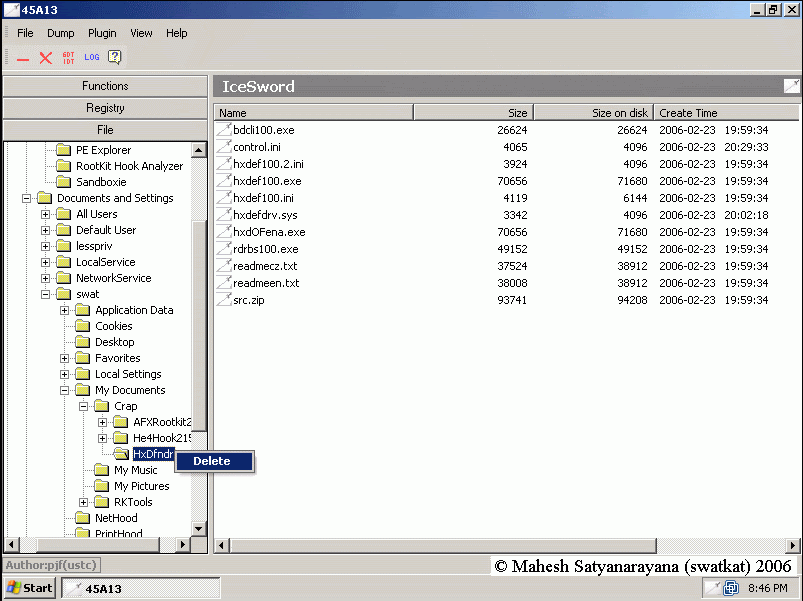Select the HxDfndr folder in tree
Image resolution: width=803 pixels, height=601 pixels.
(x=153, y=454)
